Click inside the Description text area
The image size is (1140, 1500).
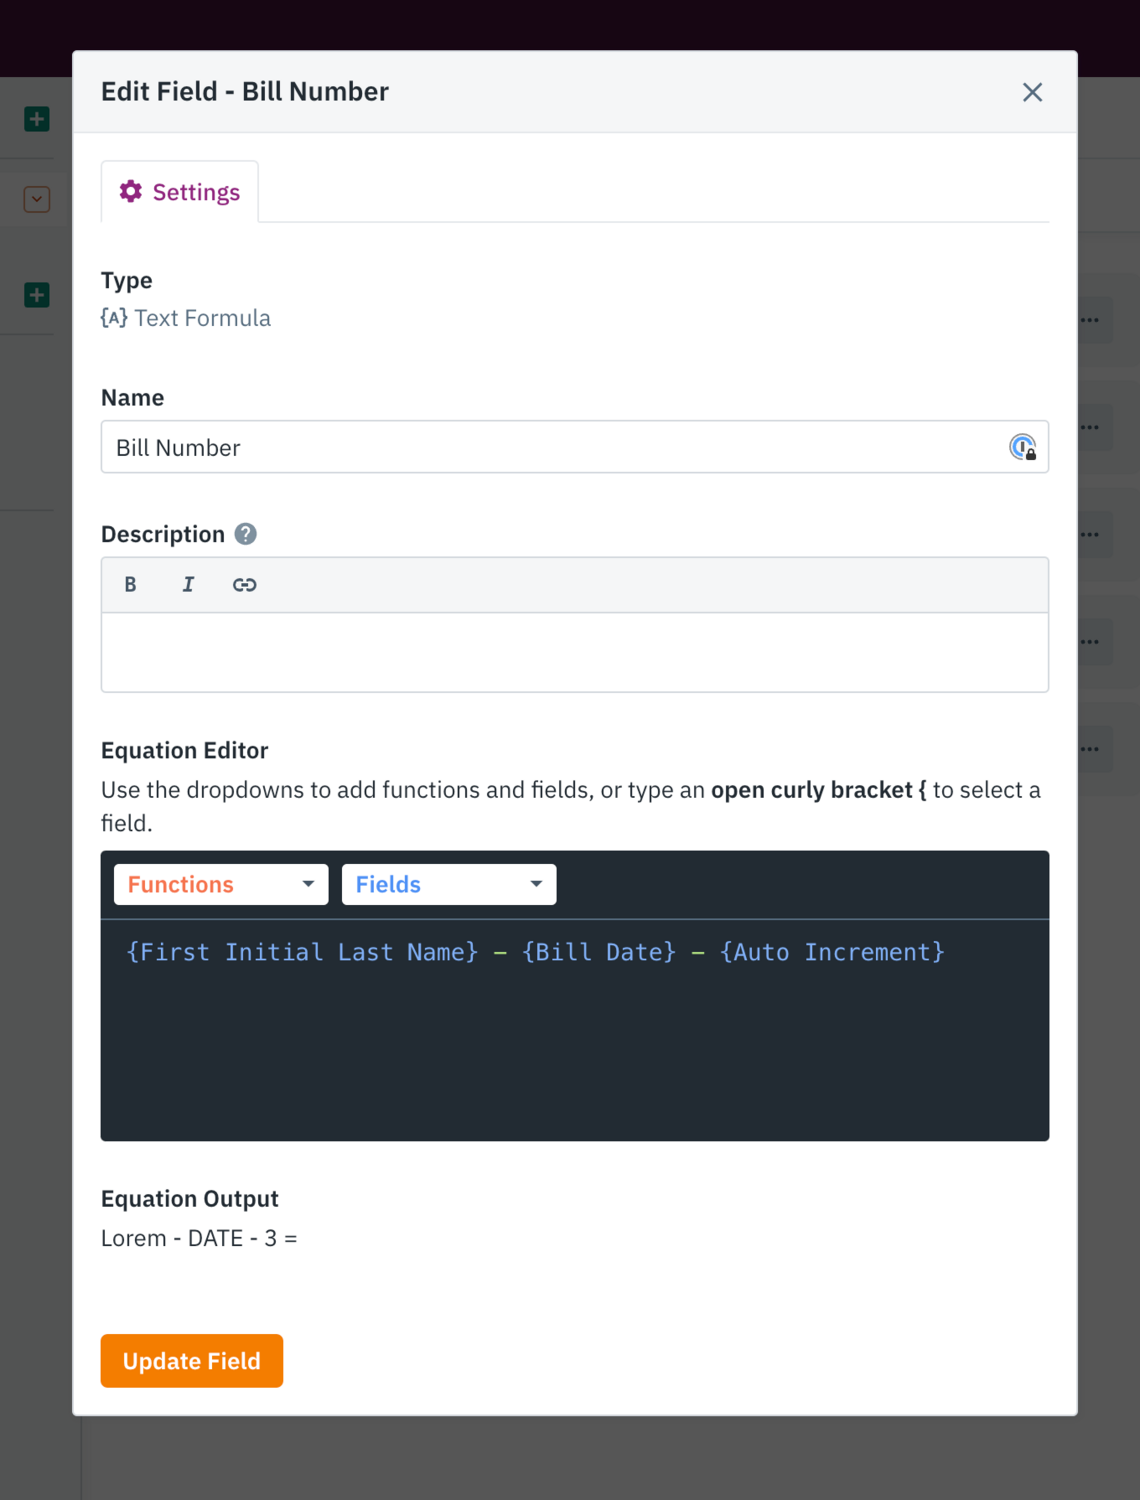coord(575,652)
